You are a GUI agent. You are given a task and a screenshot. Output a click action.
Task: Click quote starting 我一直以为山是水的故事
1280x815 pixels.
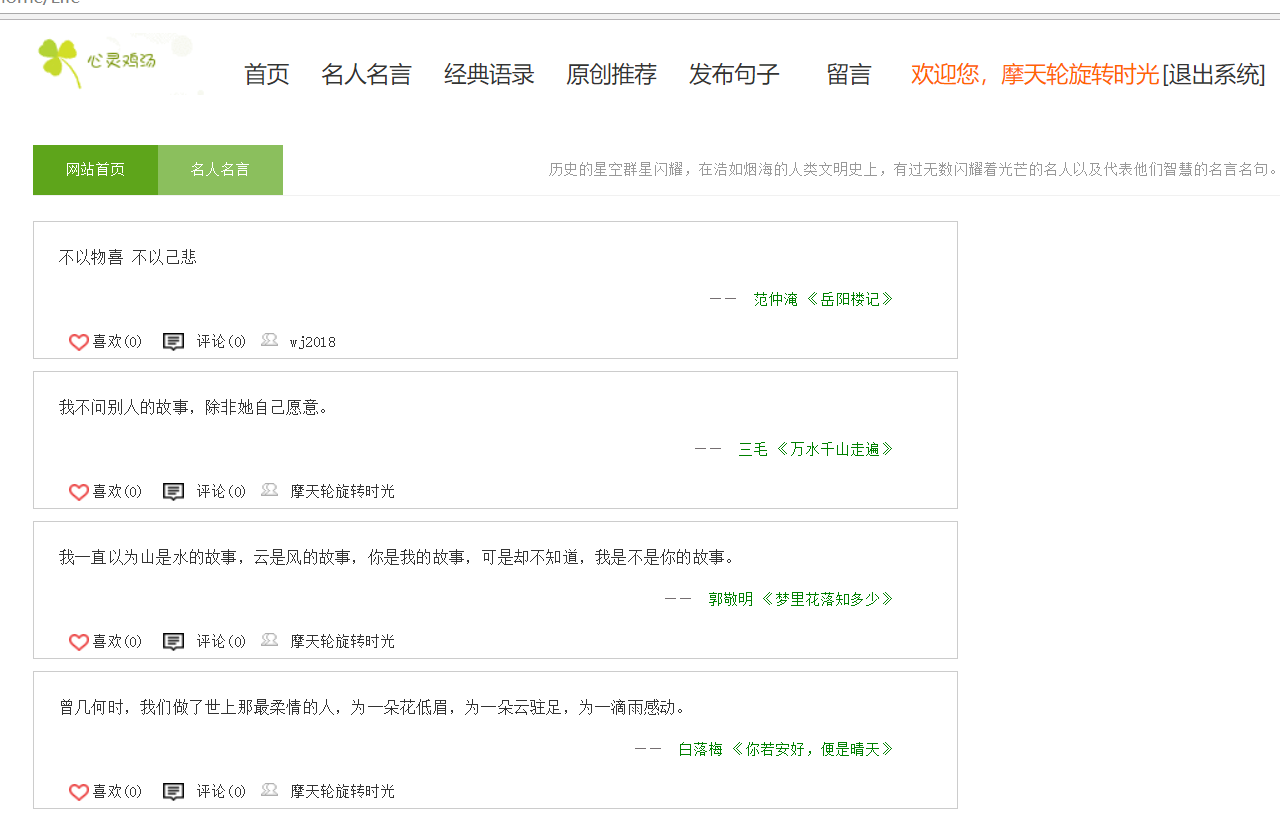click(399, 557)
